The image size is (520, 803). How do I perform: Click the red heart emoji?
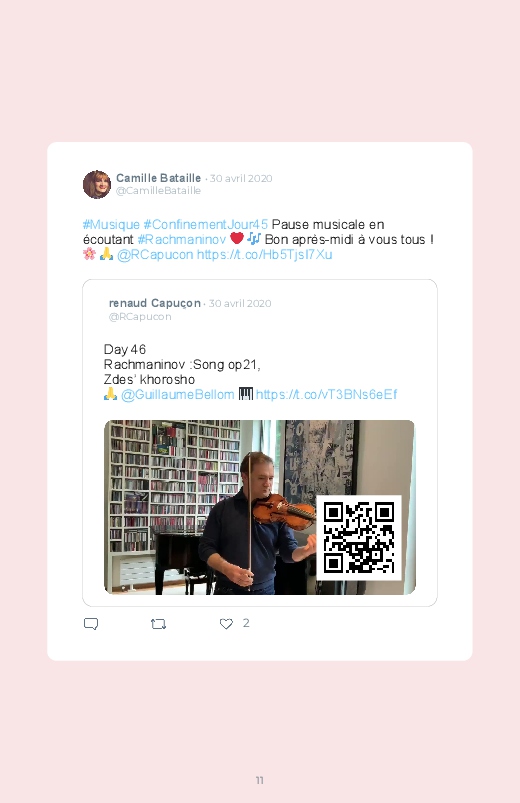click(x=237, y=239)
